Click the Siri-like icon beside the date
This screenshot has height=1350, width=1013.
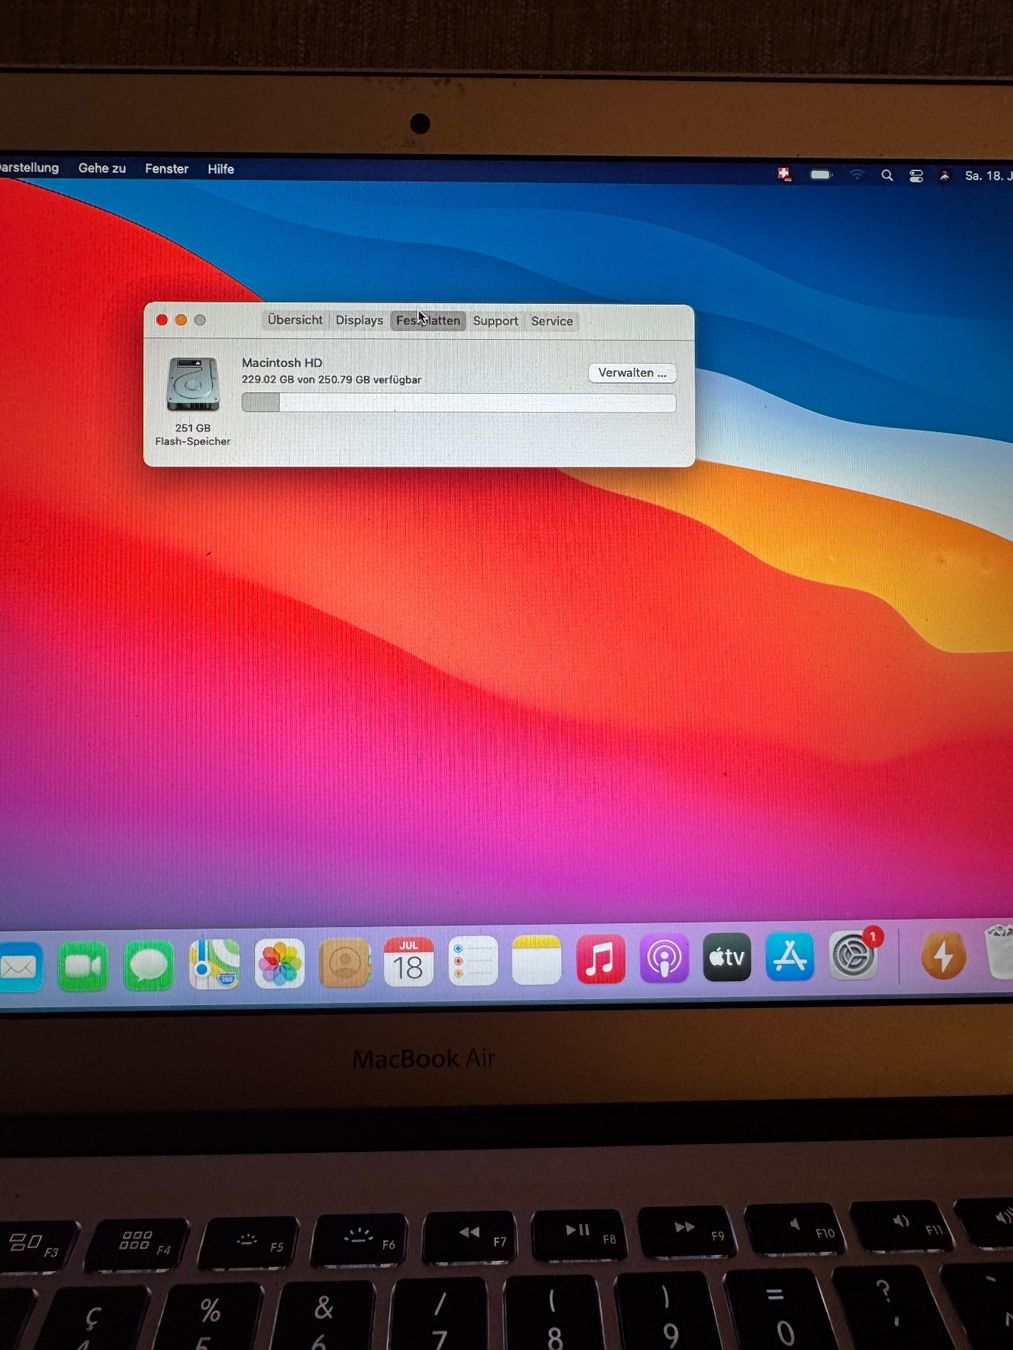click(x=944, y=176)
